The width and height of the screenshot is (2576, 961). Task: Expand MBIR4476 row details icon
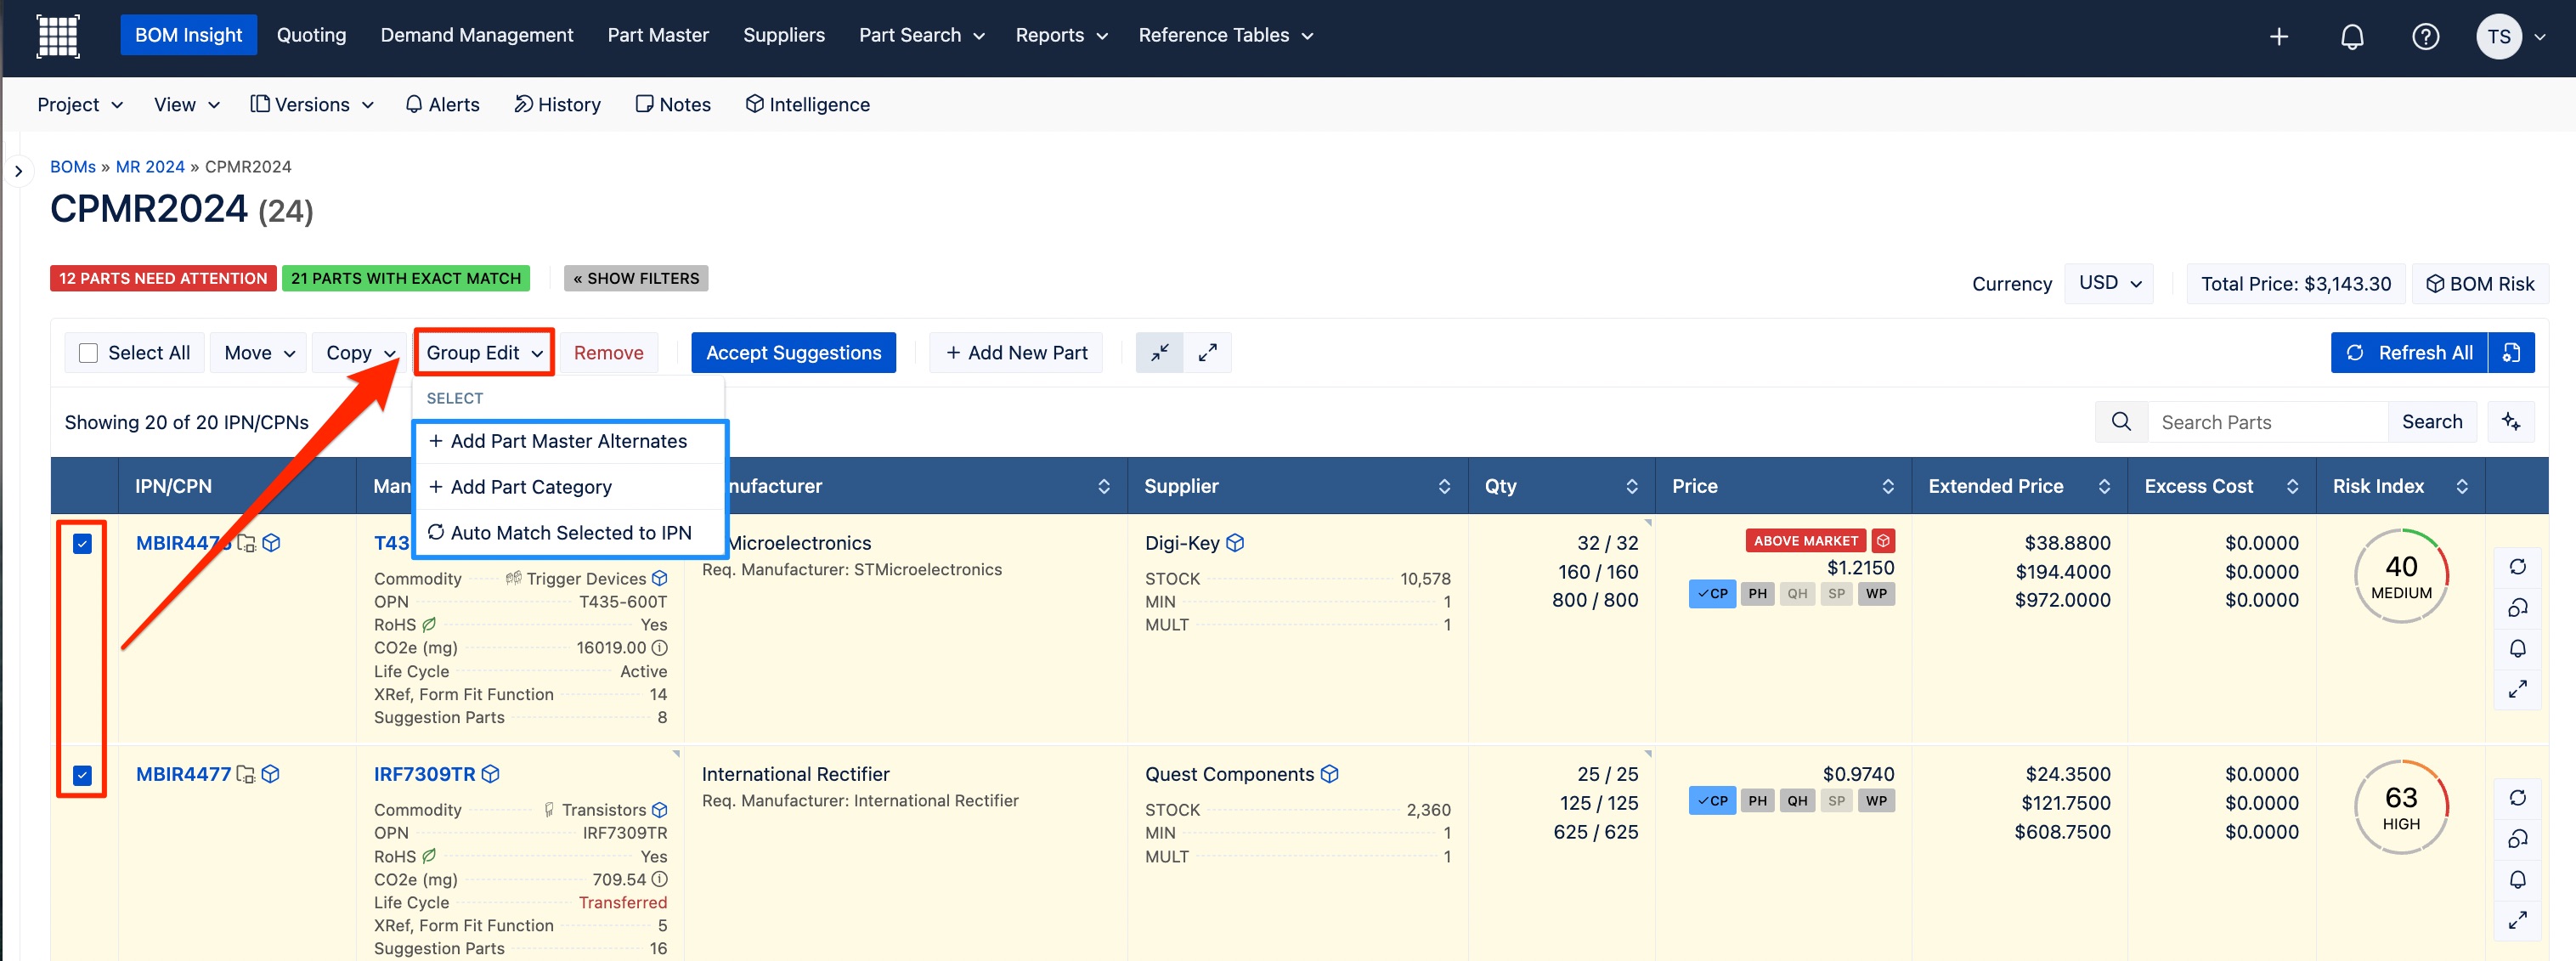tap(2518, 689)
